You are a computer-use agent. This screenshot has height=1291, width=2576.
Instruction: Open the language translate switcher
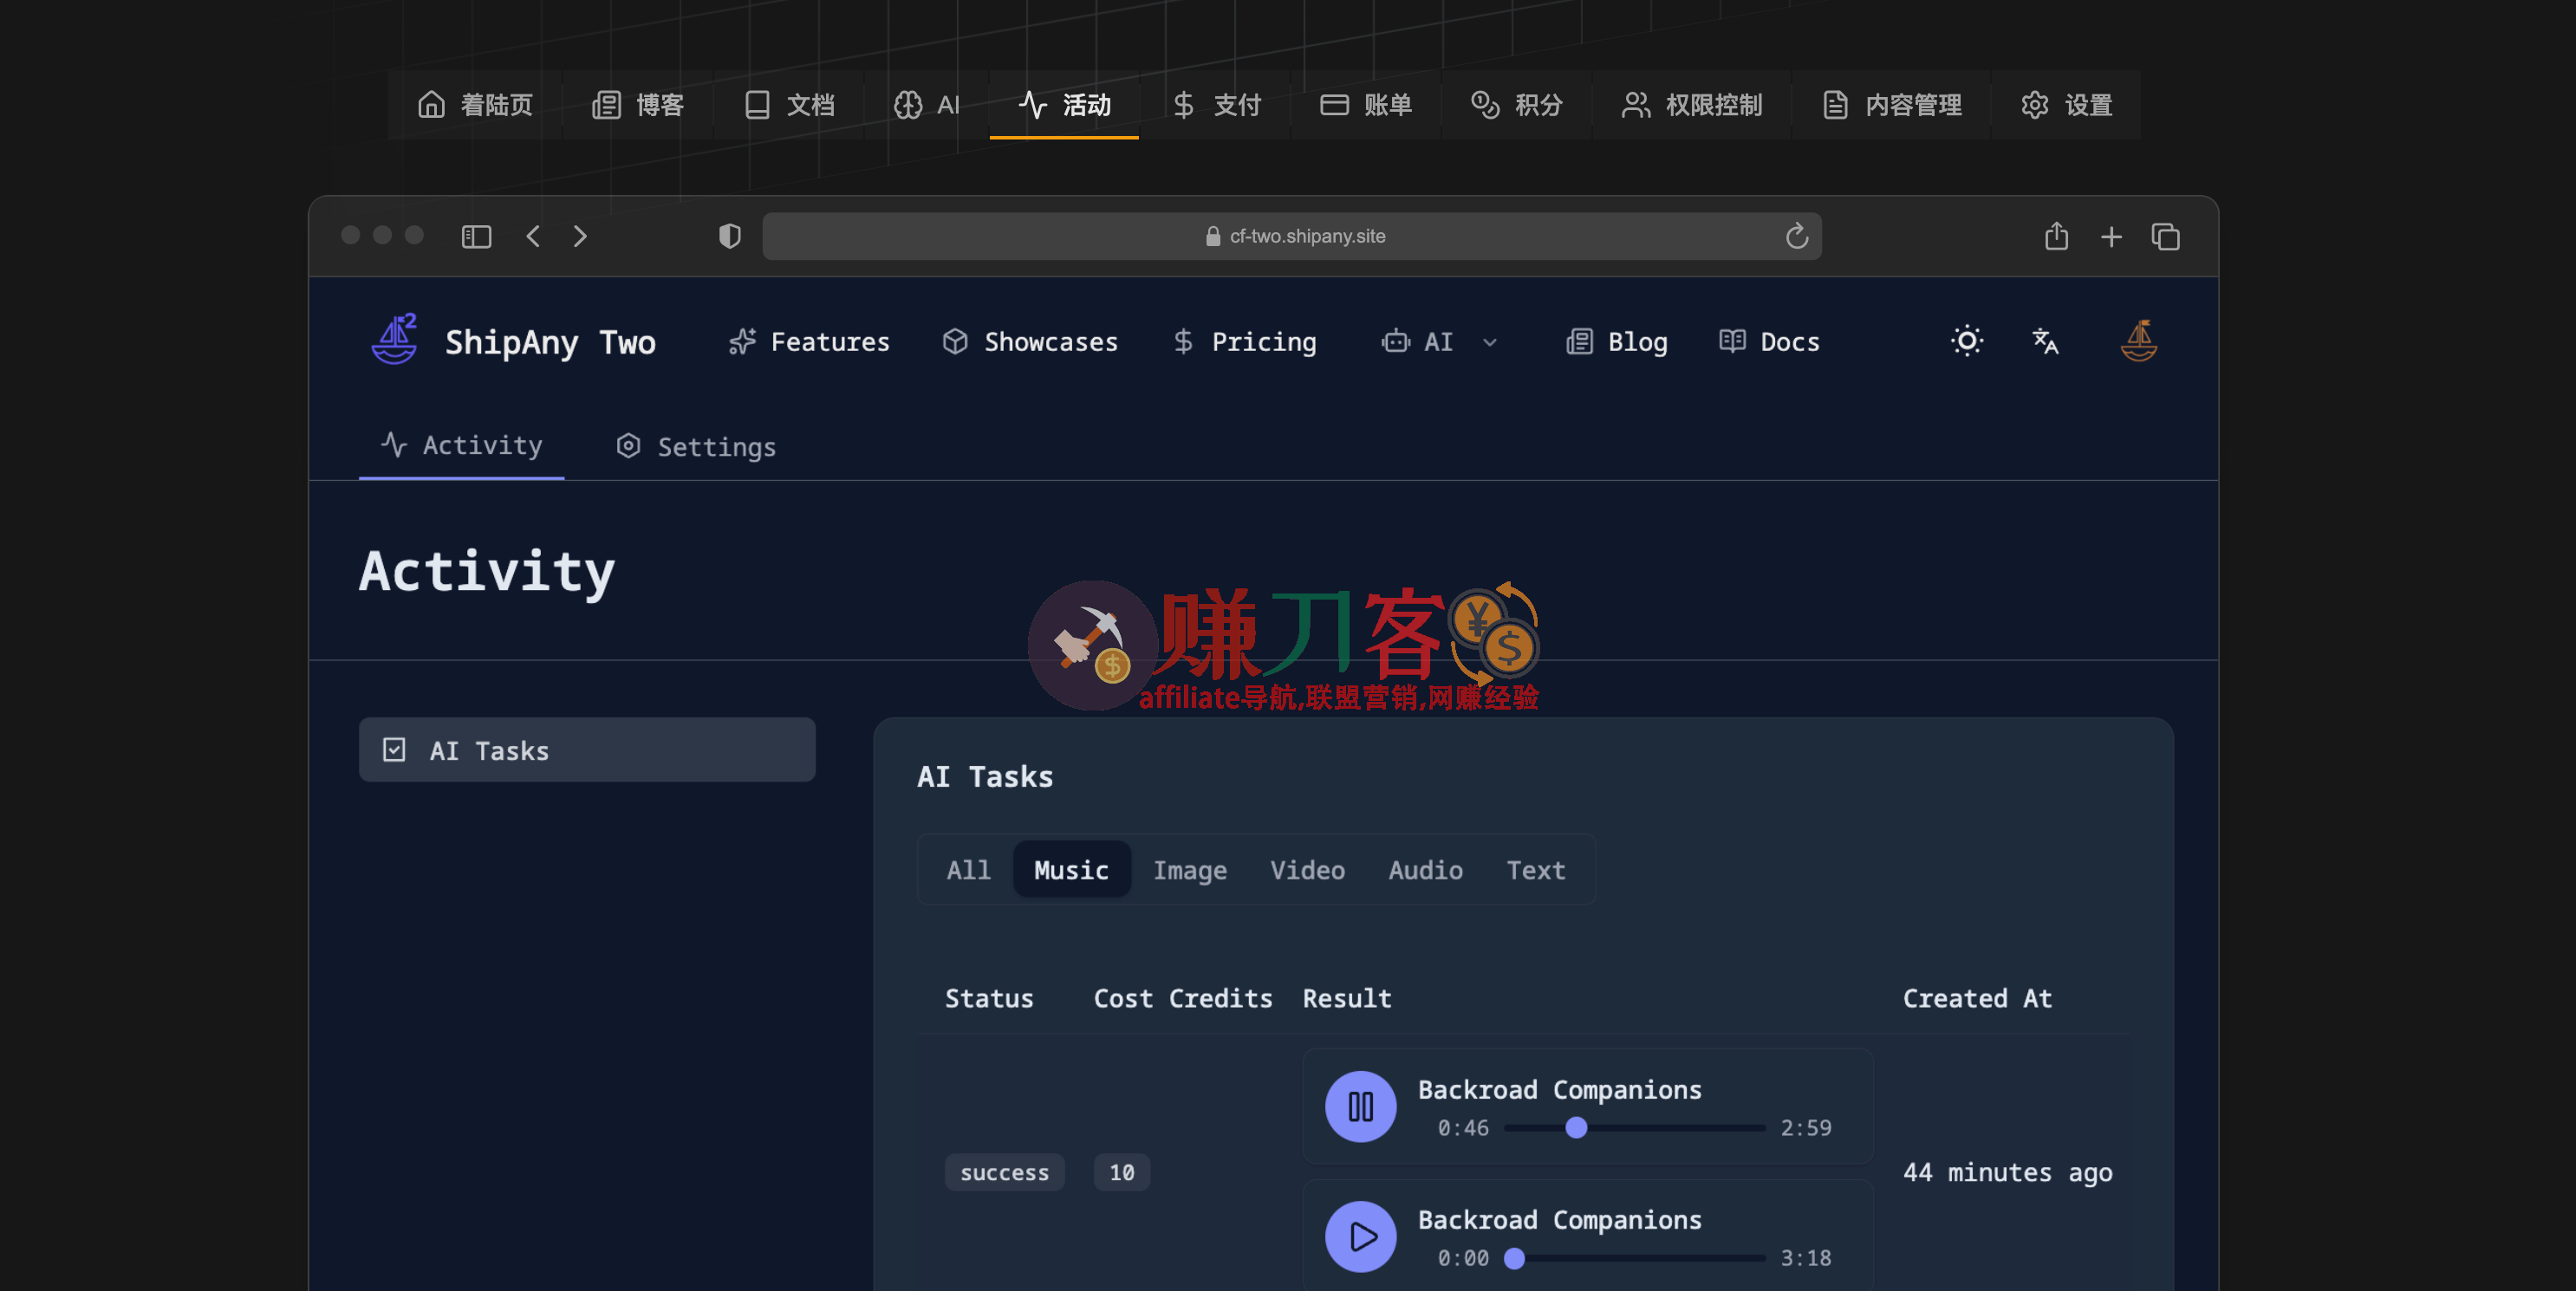[x=2045, y=341]
